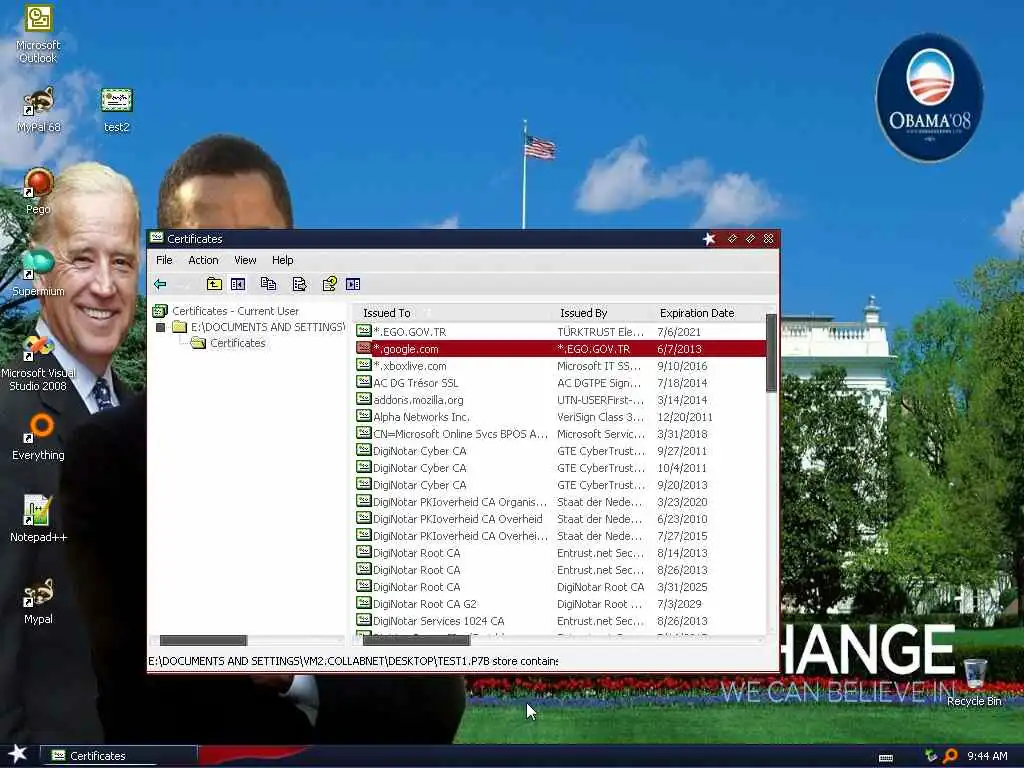Image resolution: width=1024 pixels, height=768 pixels.
Task: Click the certificate icon beside Alpha Networks Inc.
Action: 364,416
